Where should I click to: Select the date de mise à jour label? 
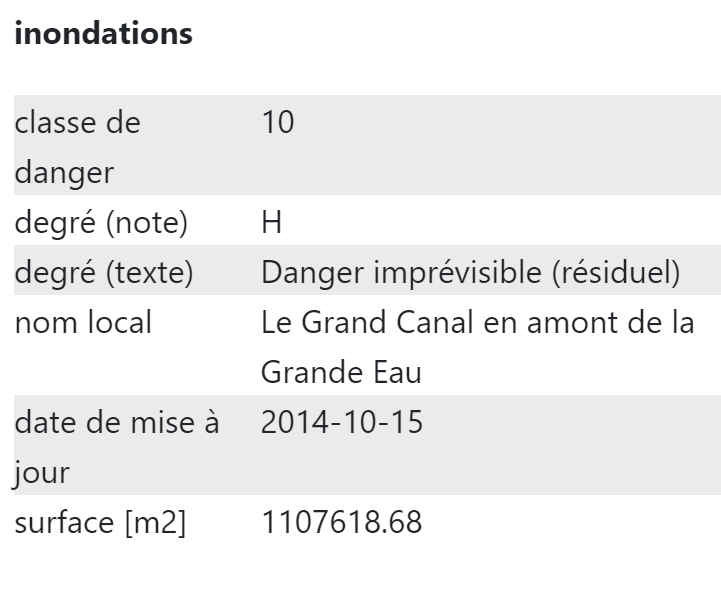[117, 447]
